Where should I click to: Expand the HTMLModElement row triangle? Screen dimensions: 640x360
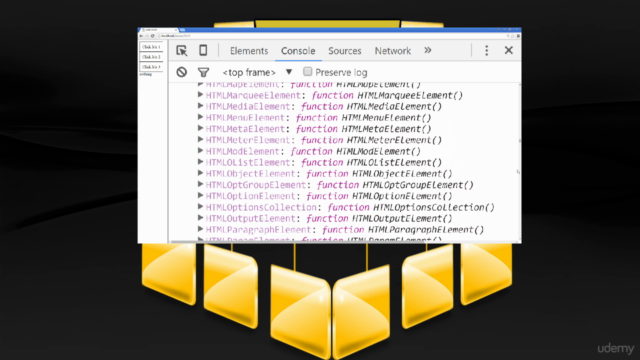(x=200, y=151)
